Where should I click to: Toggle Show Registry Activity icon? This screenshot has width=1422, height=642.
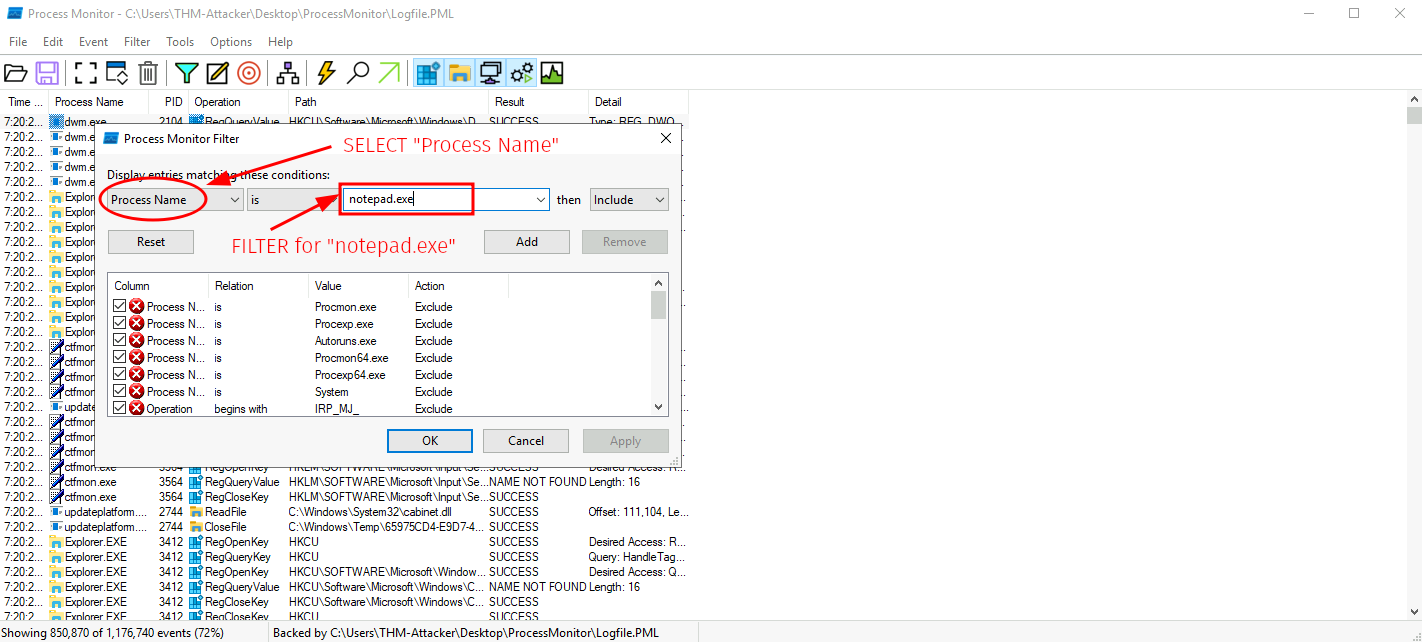(x=428, y=73)
